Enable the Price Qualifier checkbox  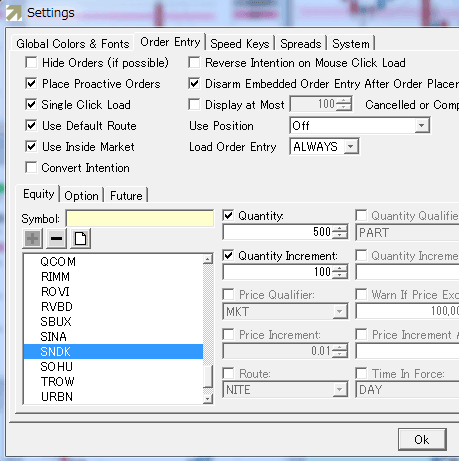click(228, 294)
